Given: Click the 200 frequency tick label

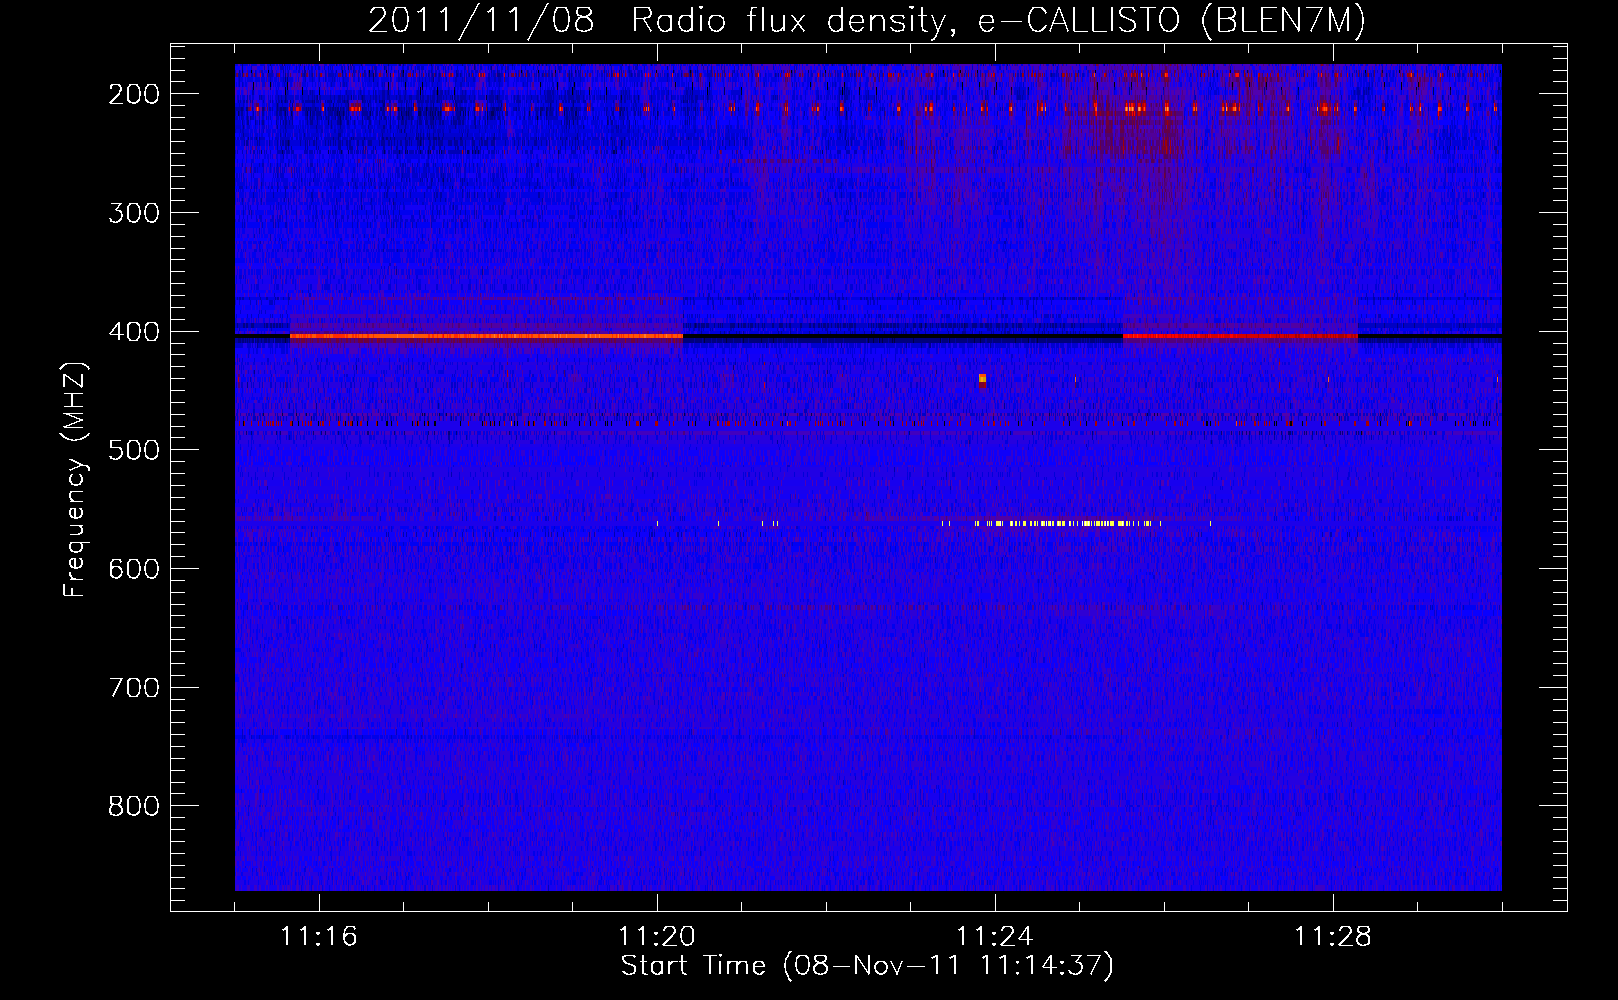Looking at the screenshot, I should click(133, 94).
